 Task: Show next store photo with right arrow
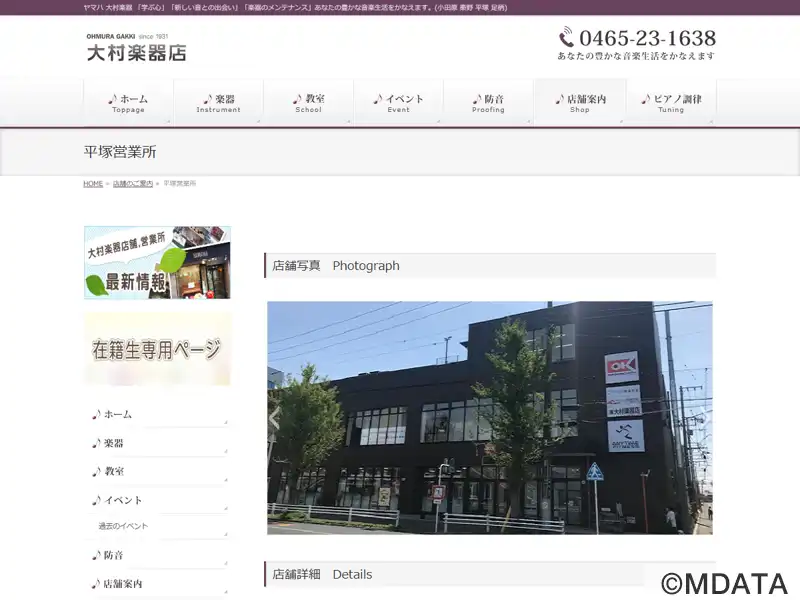pyautogui.click(x=705, y=418)
